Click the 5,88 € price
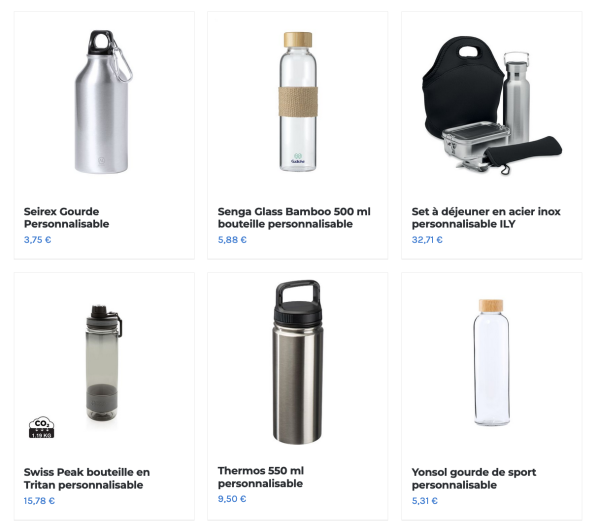 [232, 240]
